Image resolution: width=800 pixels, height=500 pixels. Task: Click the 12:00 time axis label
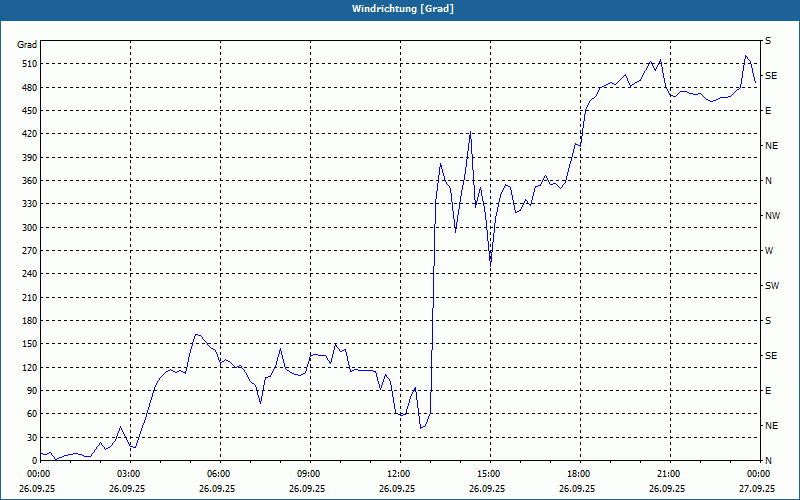click(x=400, y=474)
